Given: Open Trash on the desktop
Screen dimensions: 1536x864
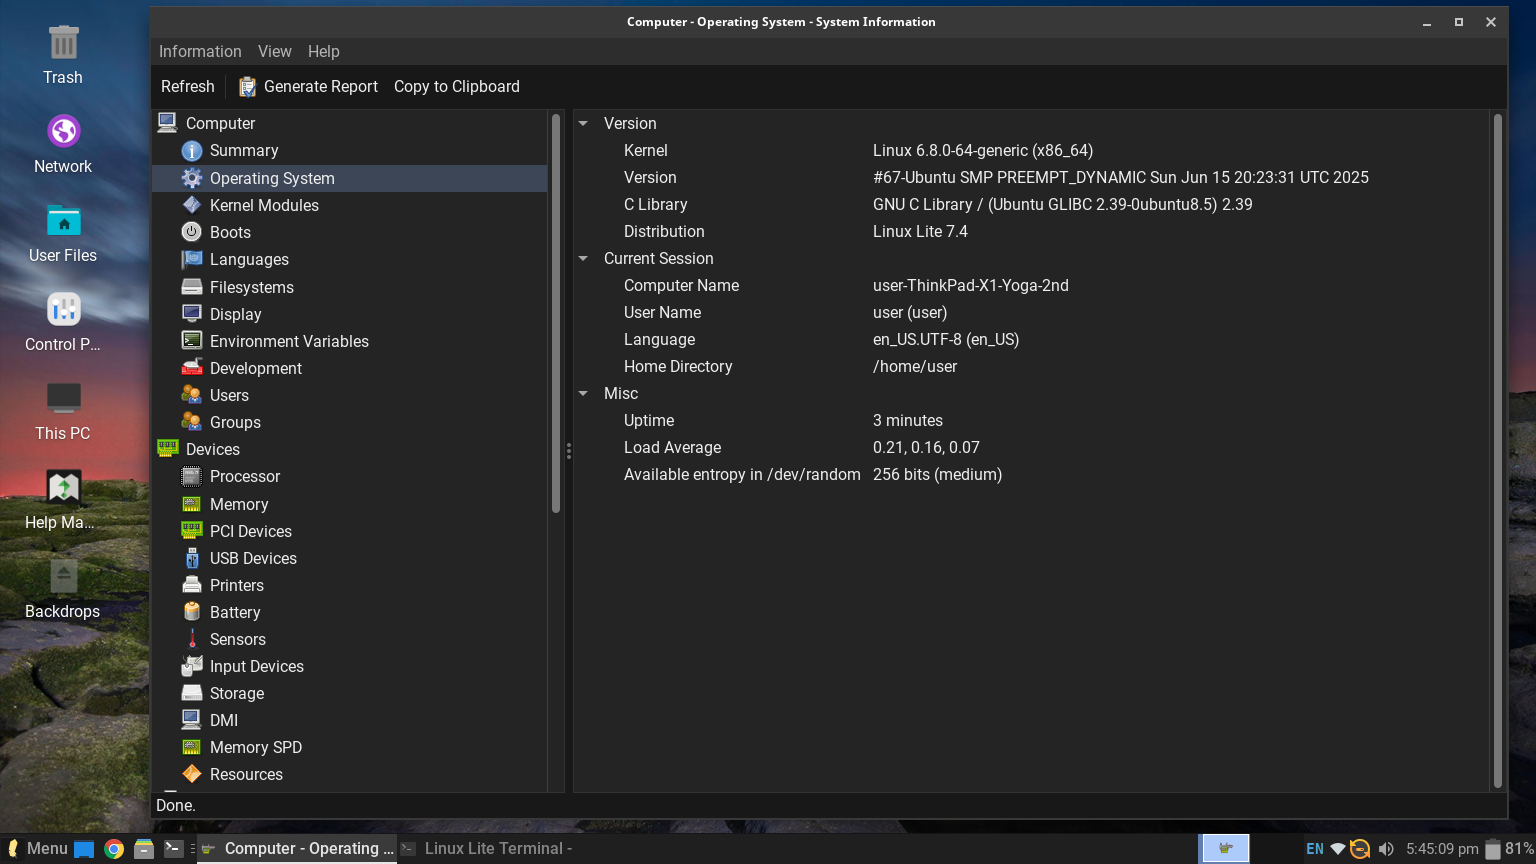Looking at the screenshot, I should [x=63, y=56].
